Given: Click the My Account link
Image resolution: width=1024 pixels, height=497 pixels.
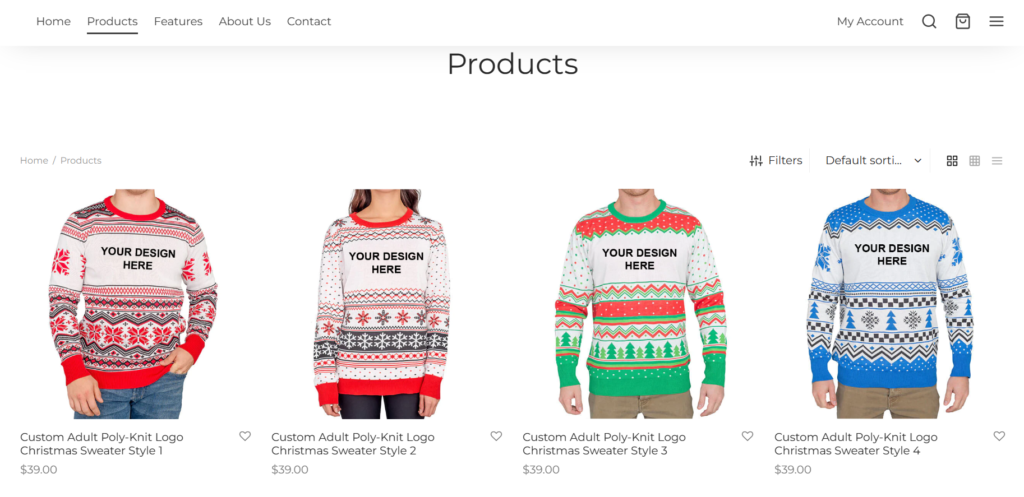Looking at the screenshot, I should point(870,21).
